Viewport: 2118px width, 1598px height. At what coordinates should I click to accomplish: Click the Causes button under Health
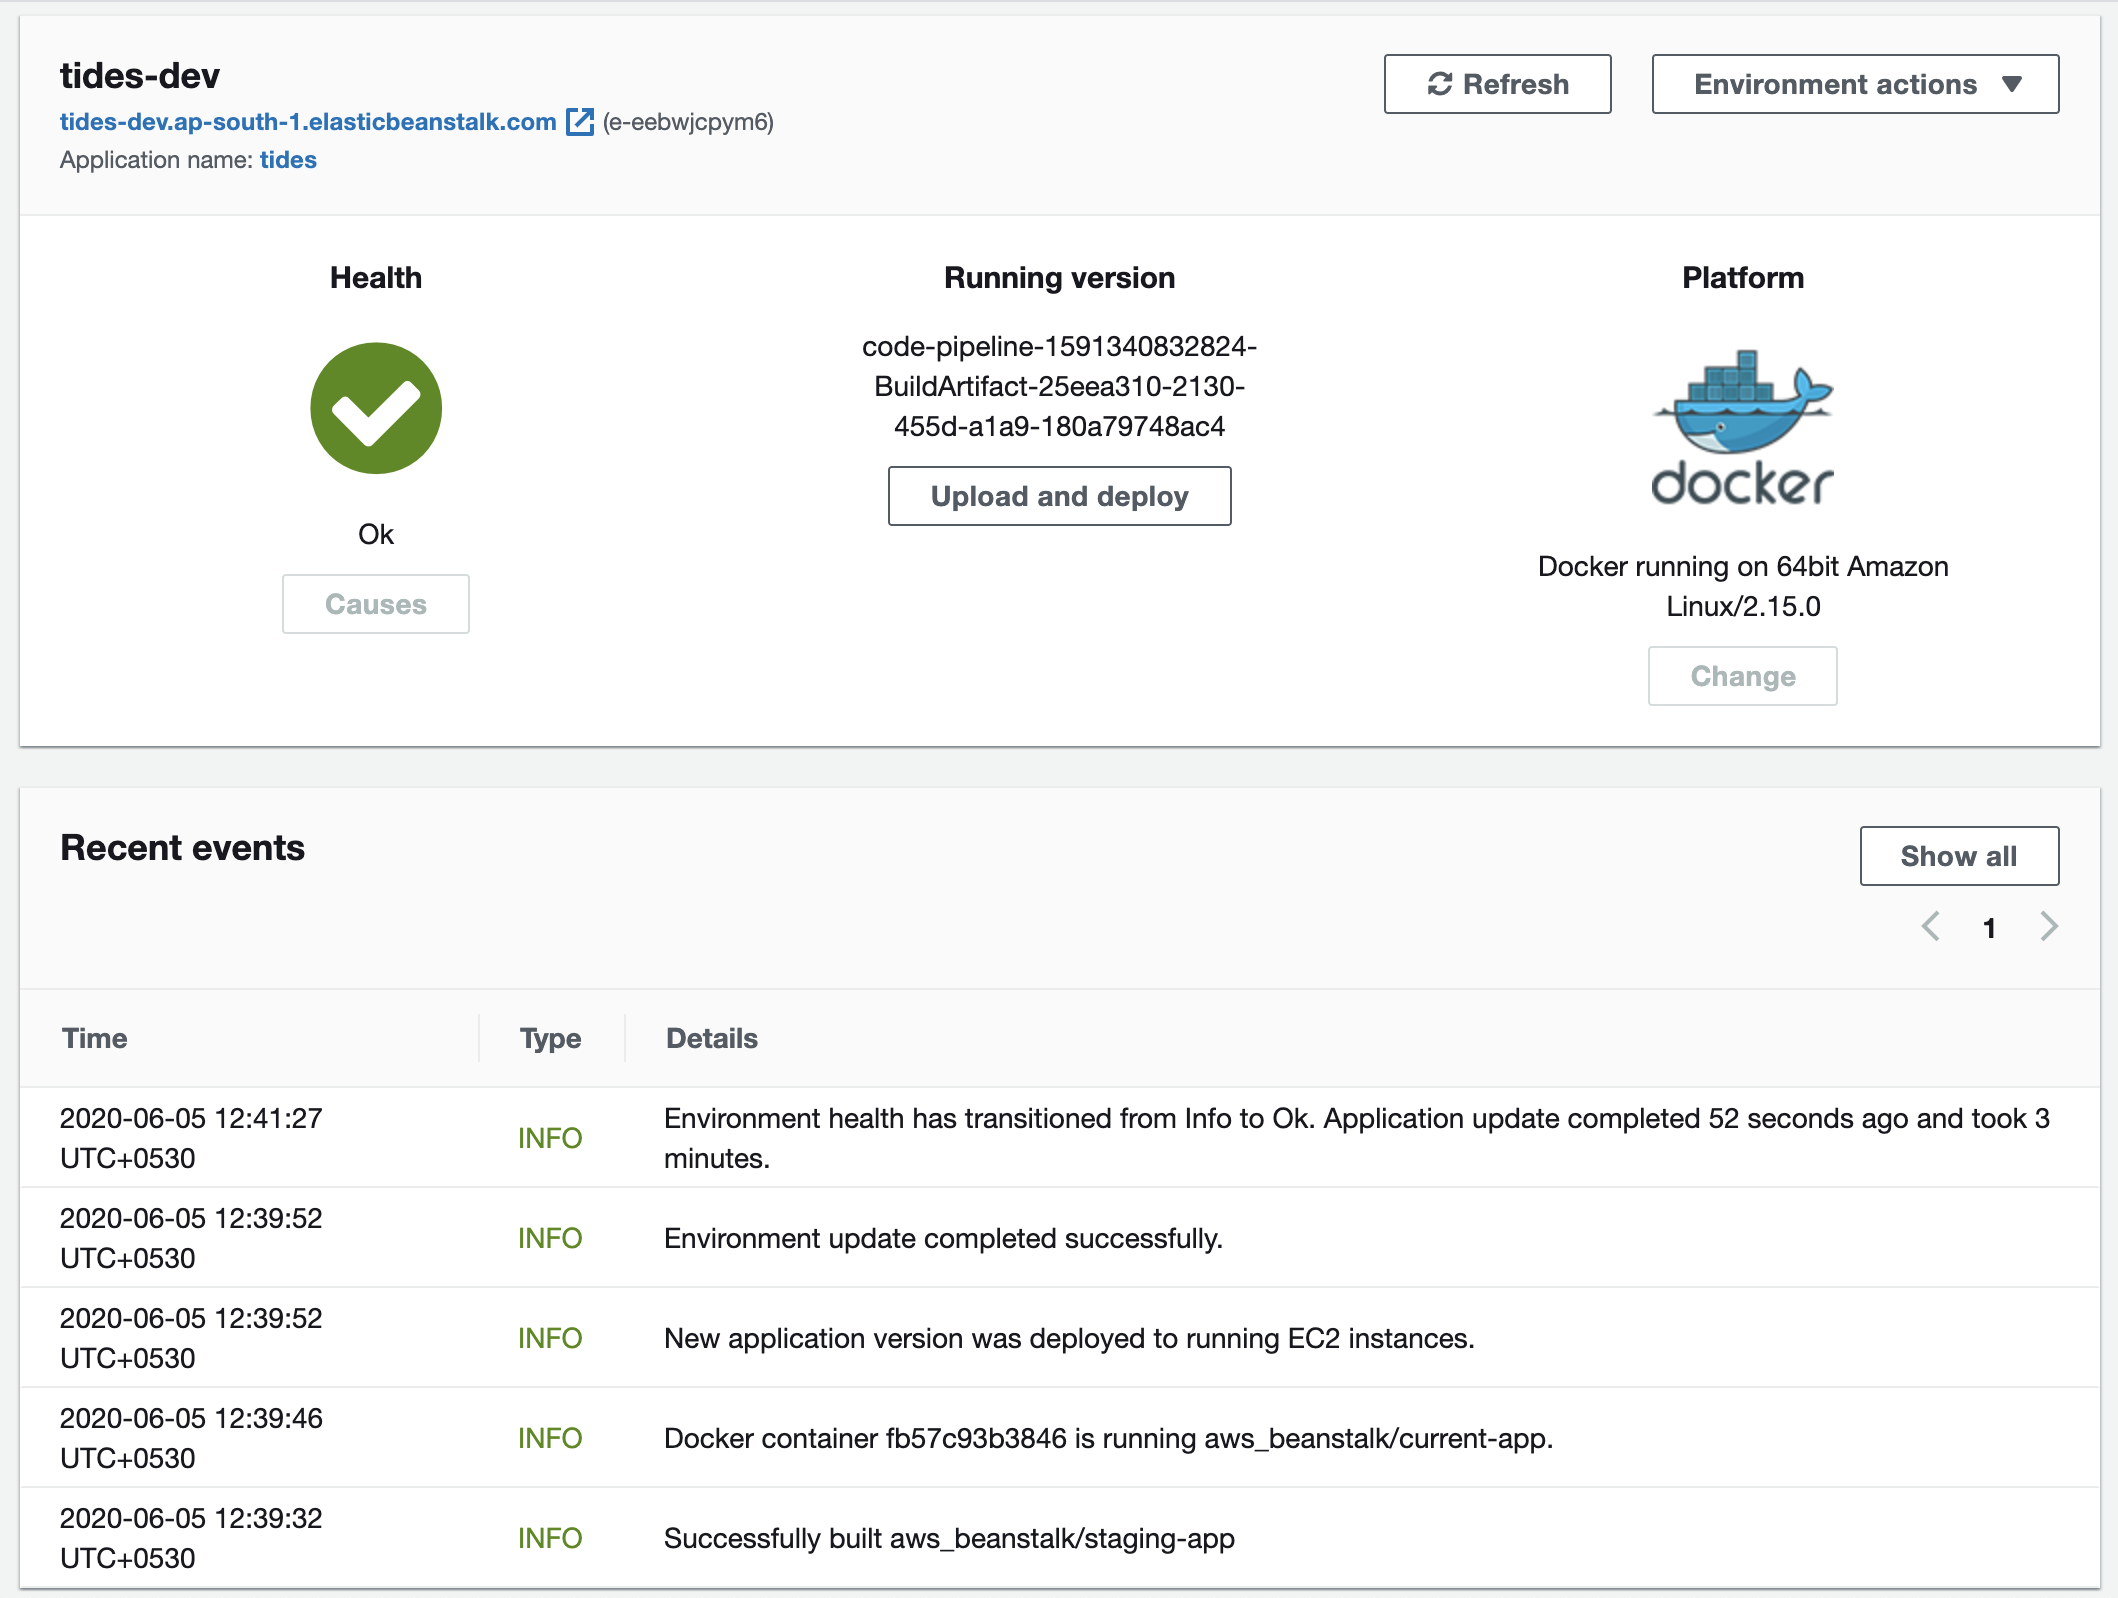click(376, 604)
